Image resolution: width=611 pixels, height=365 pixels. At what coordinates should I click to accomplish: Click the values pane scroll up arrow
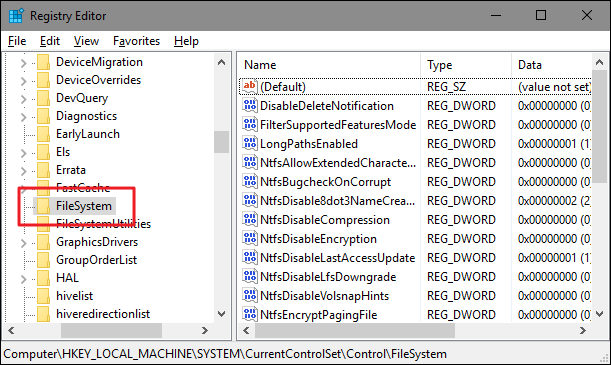[x=600, y=62]
